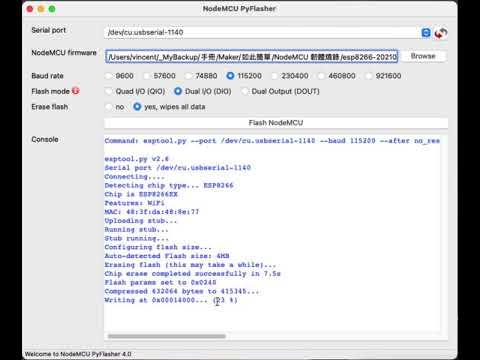Image resolution: width=480 pixels, height=360 pixels.
Task: Select the 57600 baud rate
Action: tap(147, 76)
